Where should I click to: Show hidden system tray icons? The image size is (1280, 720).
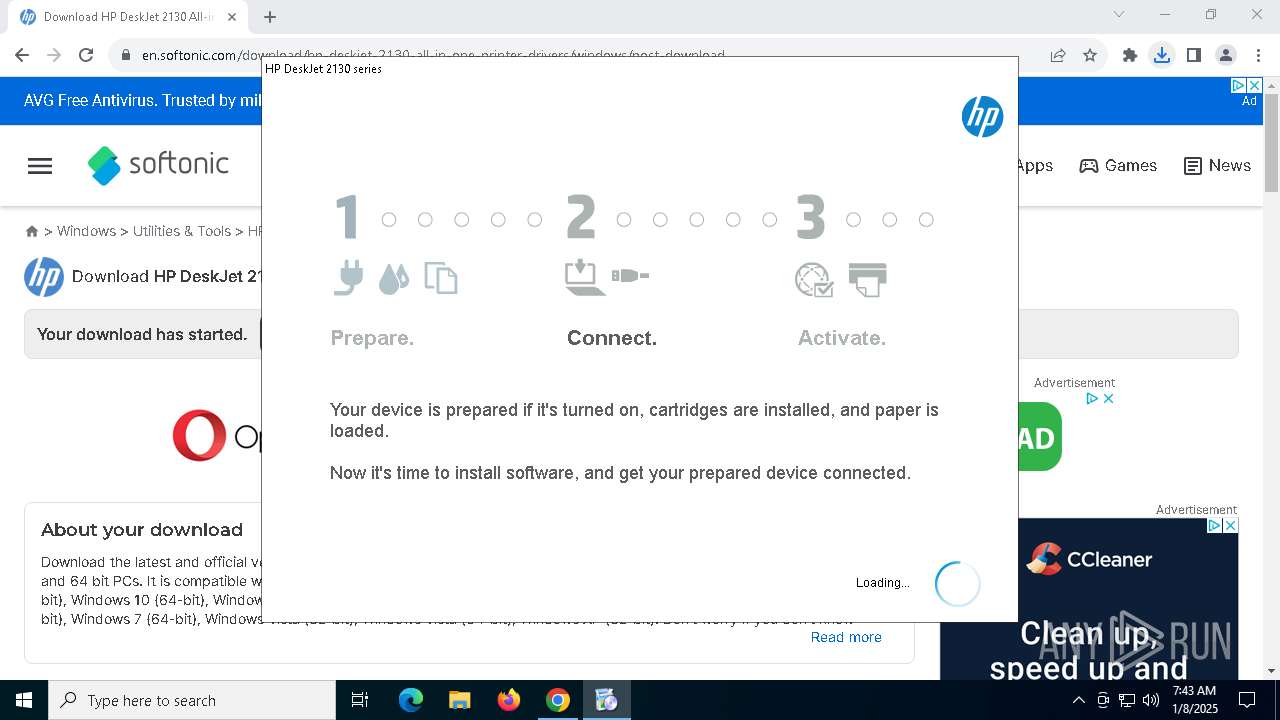pos(1078,700)
